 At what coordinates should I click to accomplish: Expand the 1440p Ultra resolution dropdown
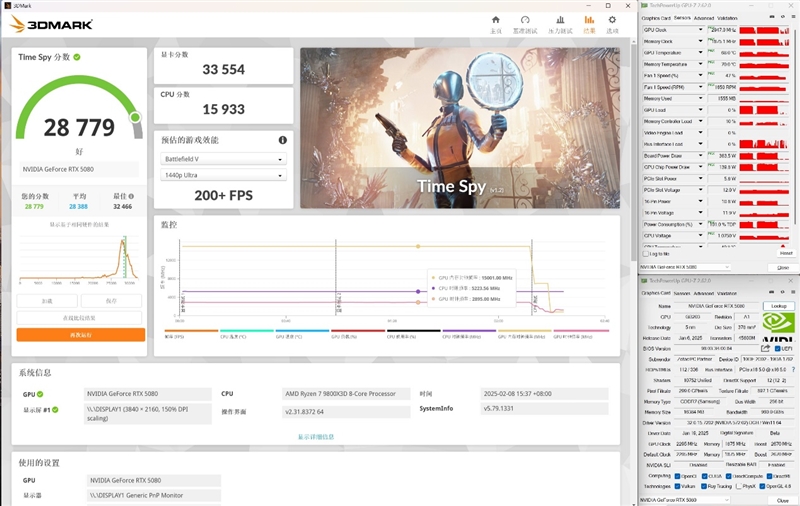click(224, 176)
